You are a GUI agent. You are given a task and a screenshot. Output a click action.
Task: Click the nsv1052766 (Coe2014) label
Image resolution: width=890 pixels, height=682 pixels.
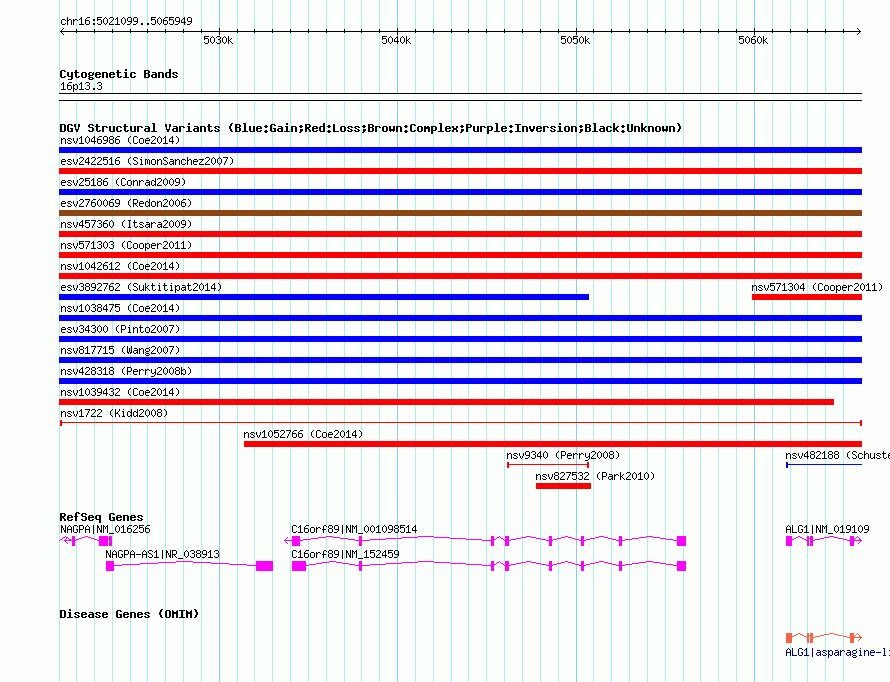pos(303,434)
